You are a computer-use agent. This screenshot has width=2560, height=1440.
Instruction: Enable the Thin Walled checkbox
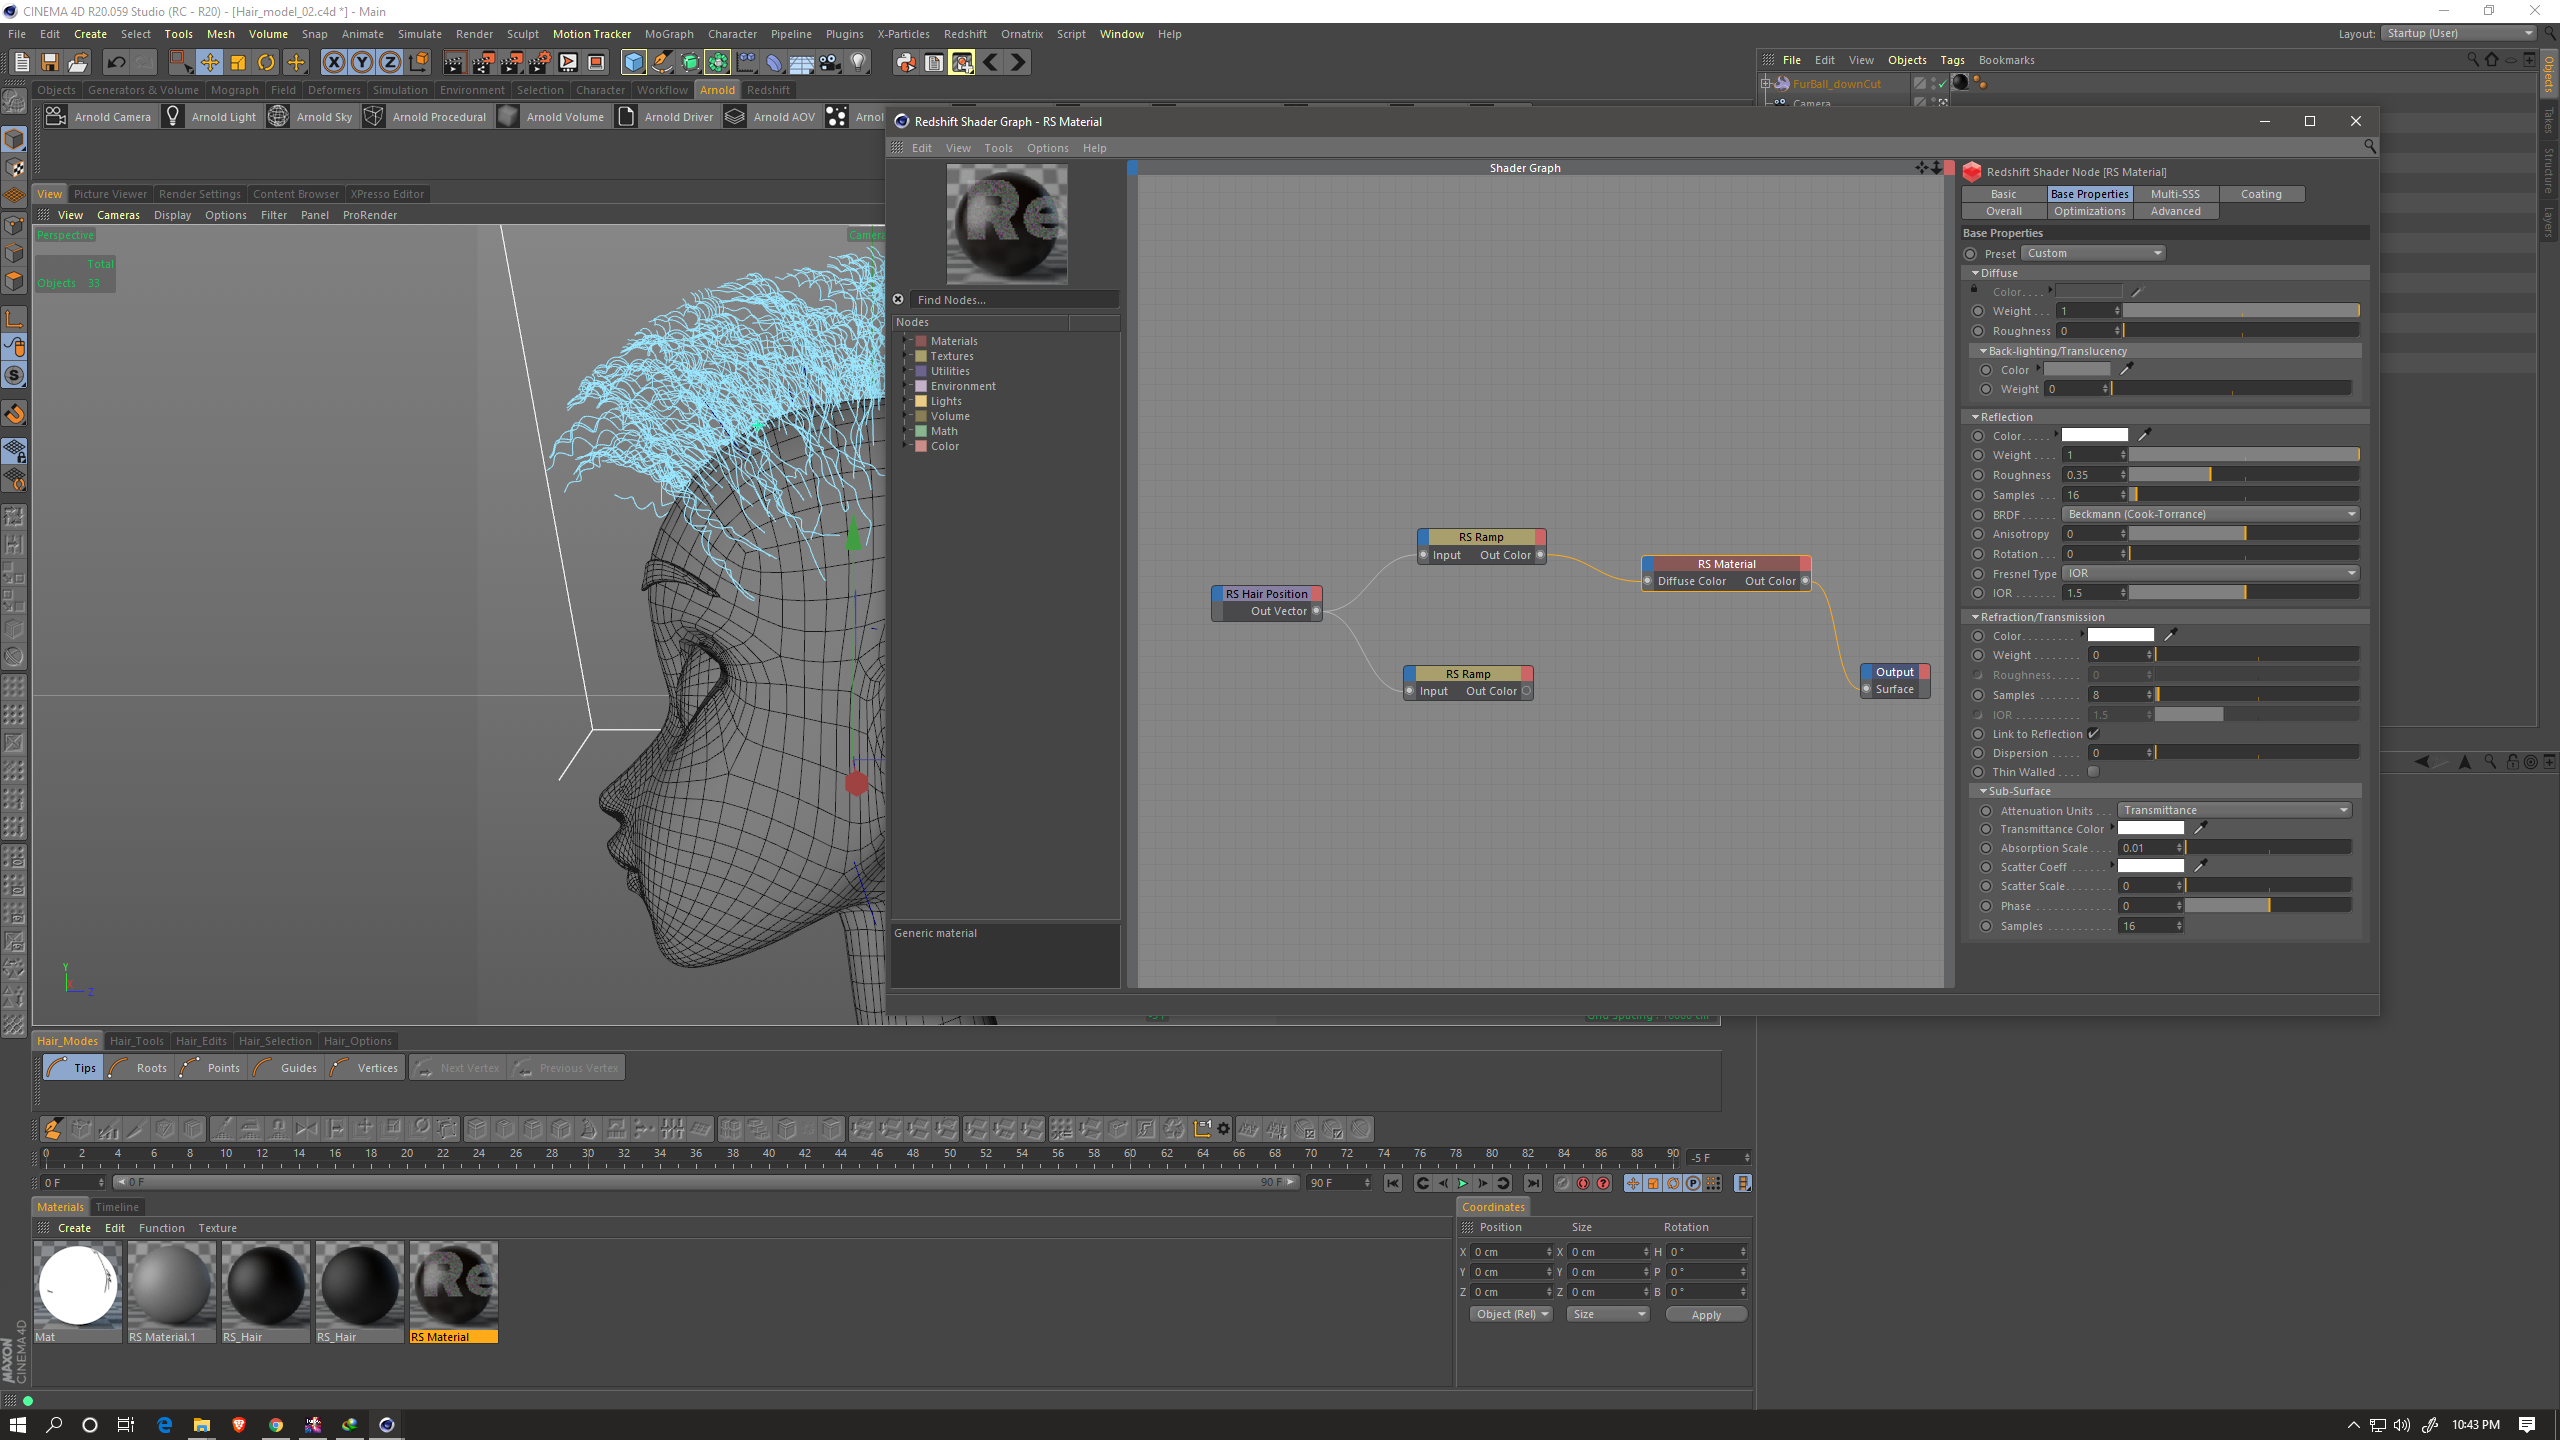click(2093, 772)
